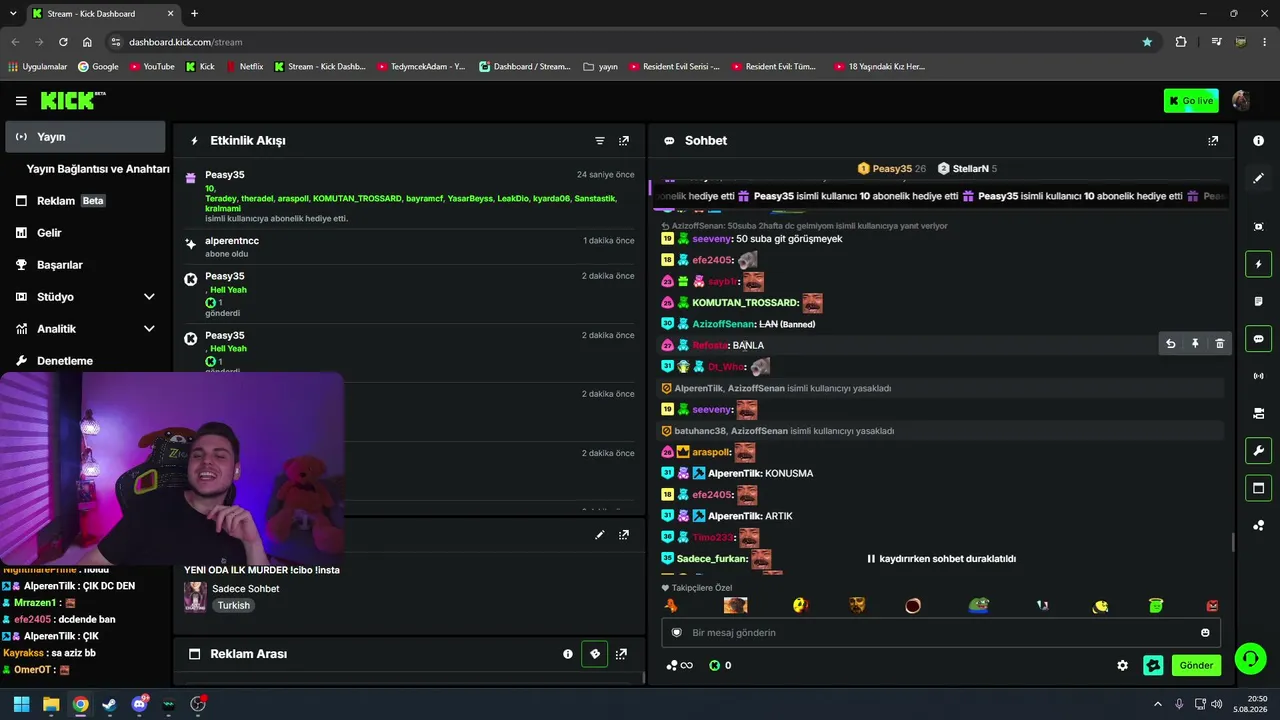The width and height of the screenshot is (1280, 720).
Task: Bookmark star icon in address bar
Action: 1147,42
